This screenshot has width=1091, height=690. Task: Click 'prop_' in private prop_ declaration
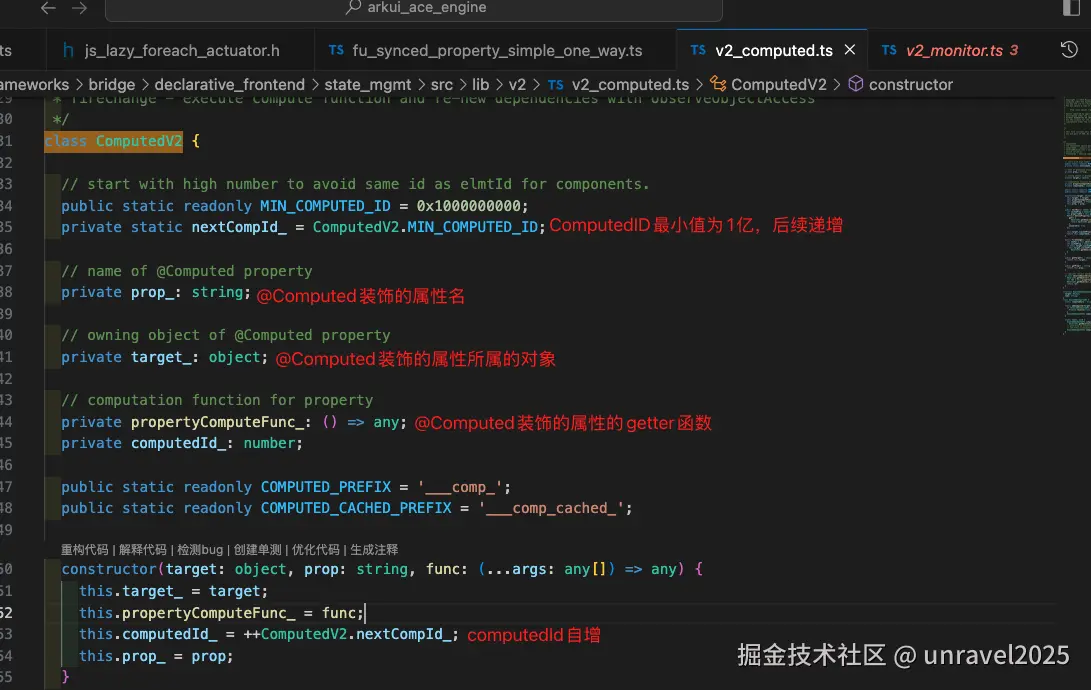(152, 292)
